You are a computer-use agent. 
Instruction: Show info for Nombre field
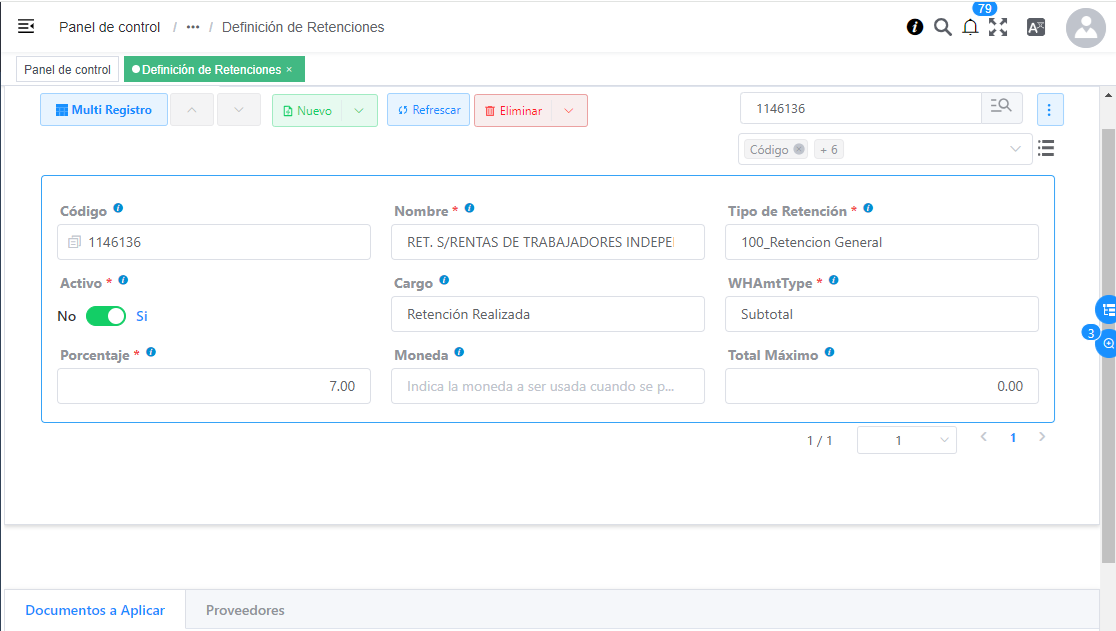[469, 208]
